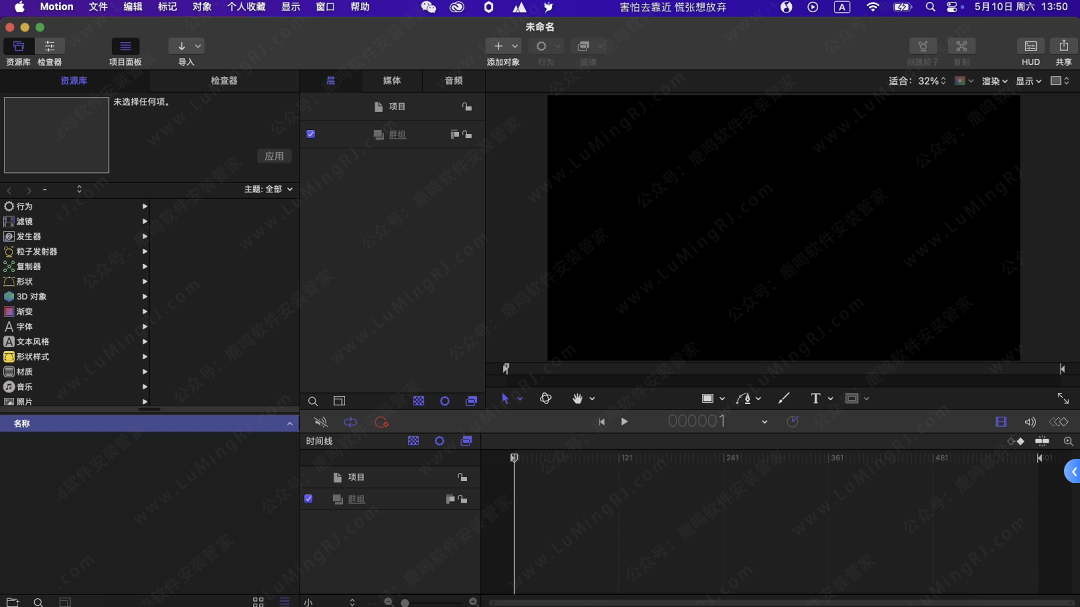Open the 编辑 (Edit) menu
Image resolution: width=1080 pixels, height=607 pixels.
pyautogui.click(x=132, y=7)
